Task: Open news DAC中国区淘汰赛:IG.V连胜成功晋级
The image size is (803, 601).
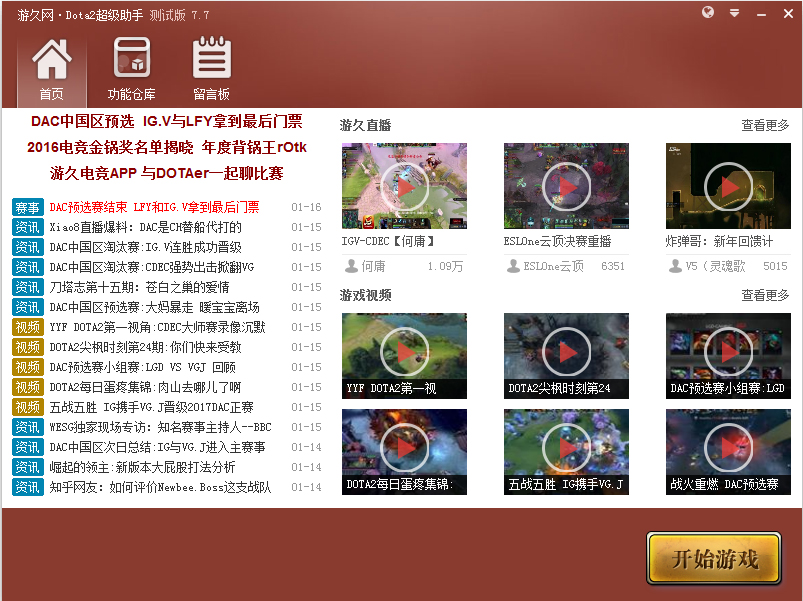Action: [145, 247]
